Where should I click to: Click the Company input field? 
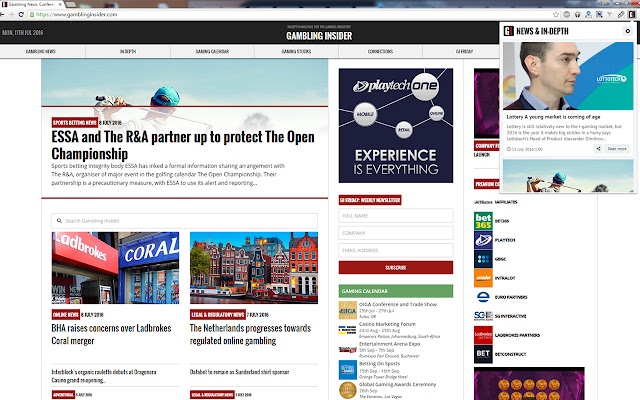(396, 233)
